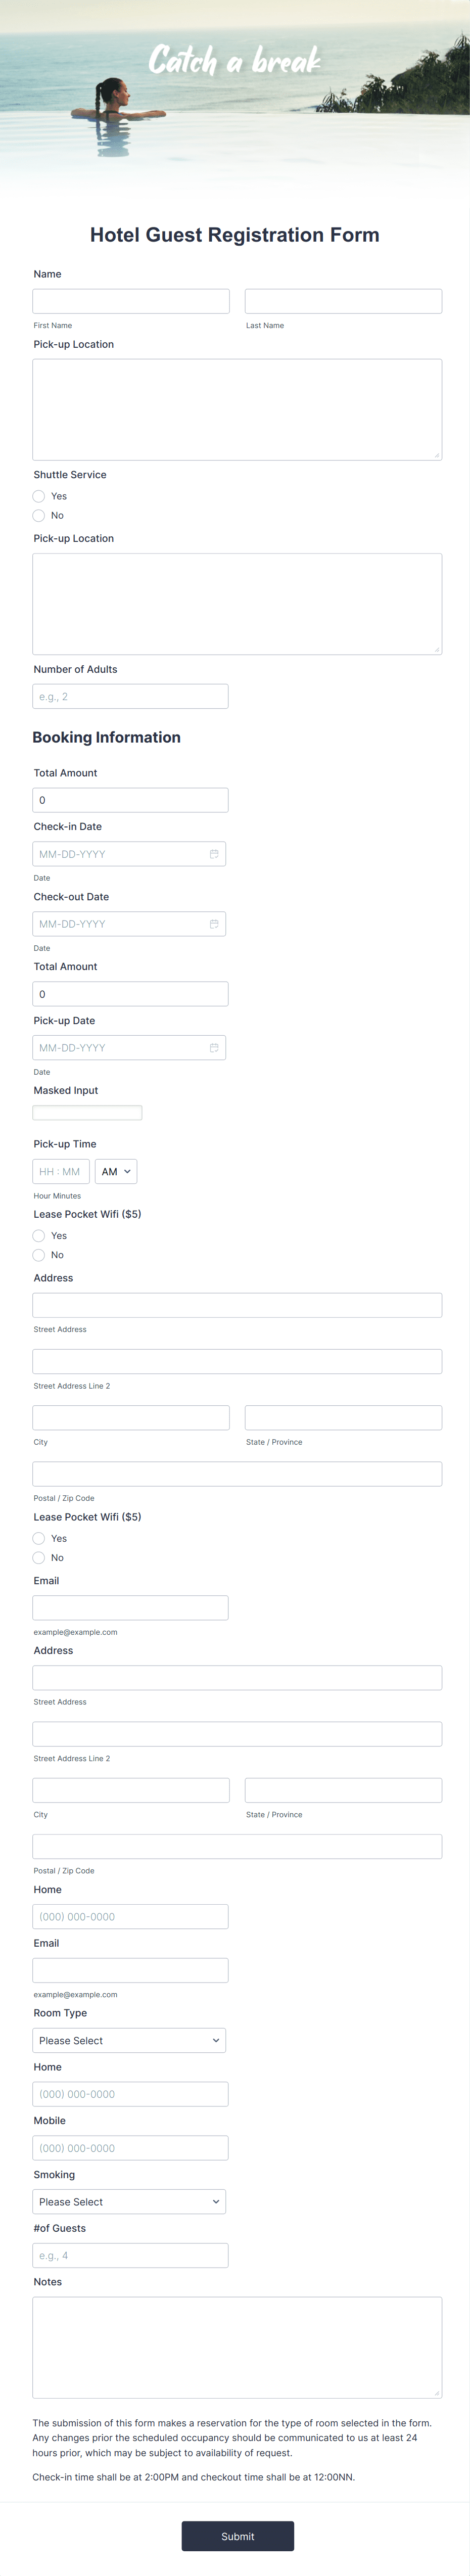
Task: Click the Total Amount field
Action: [x=130, y=799]
